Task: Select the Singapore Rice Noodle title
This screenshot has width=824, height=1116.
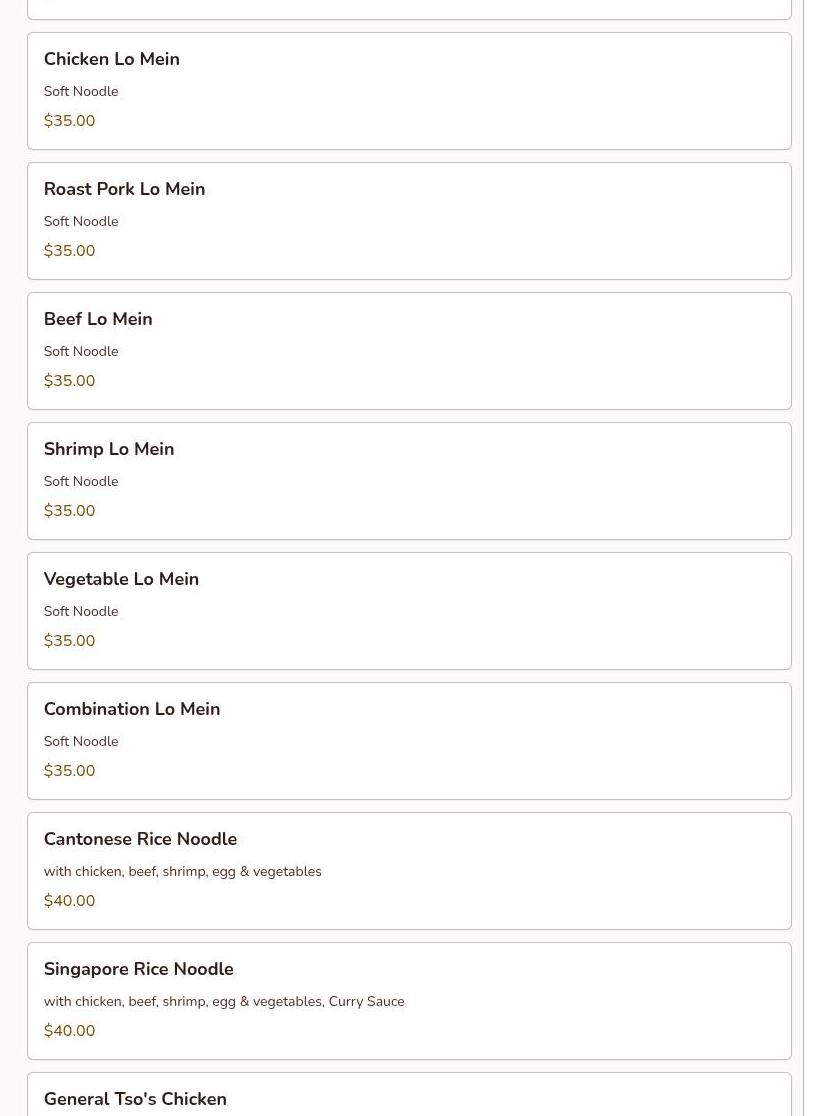Action: [x=138, y=970]
